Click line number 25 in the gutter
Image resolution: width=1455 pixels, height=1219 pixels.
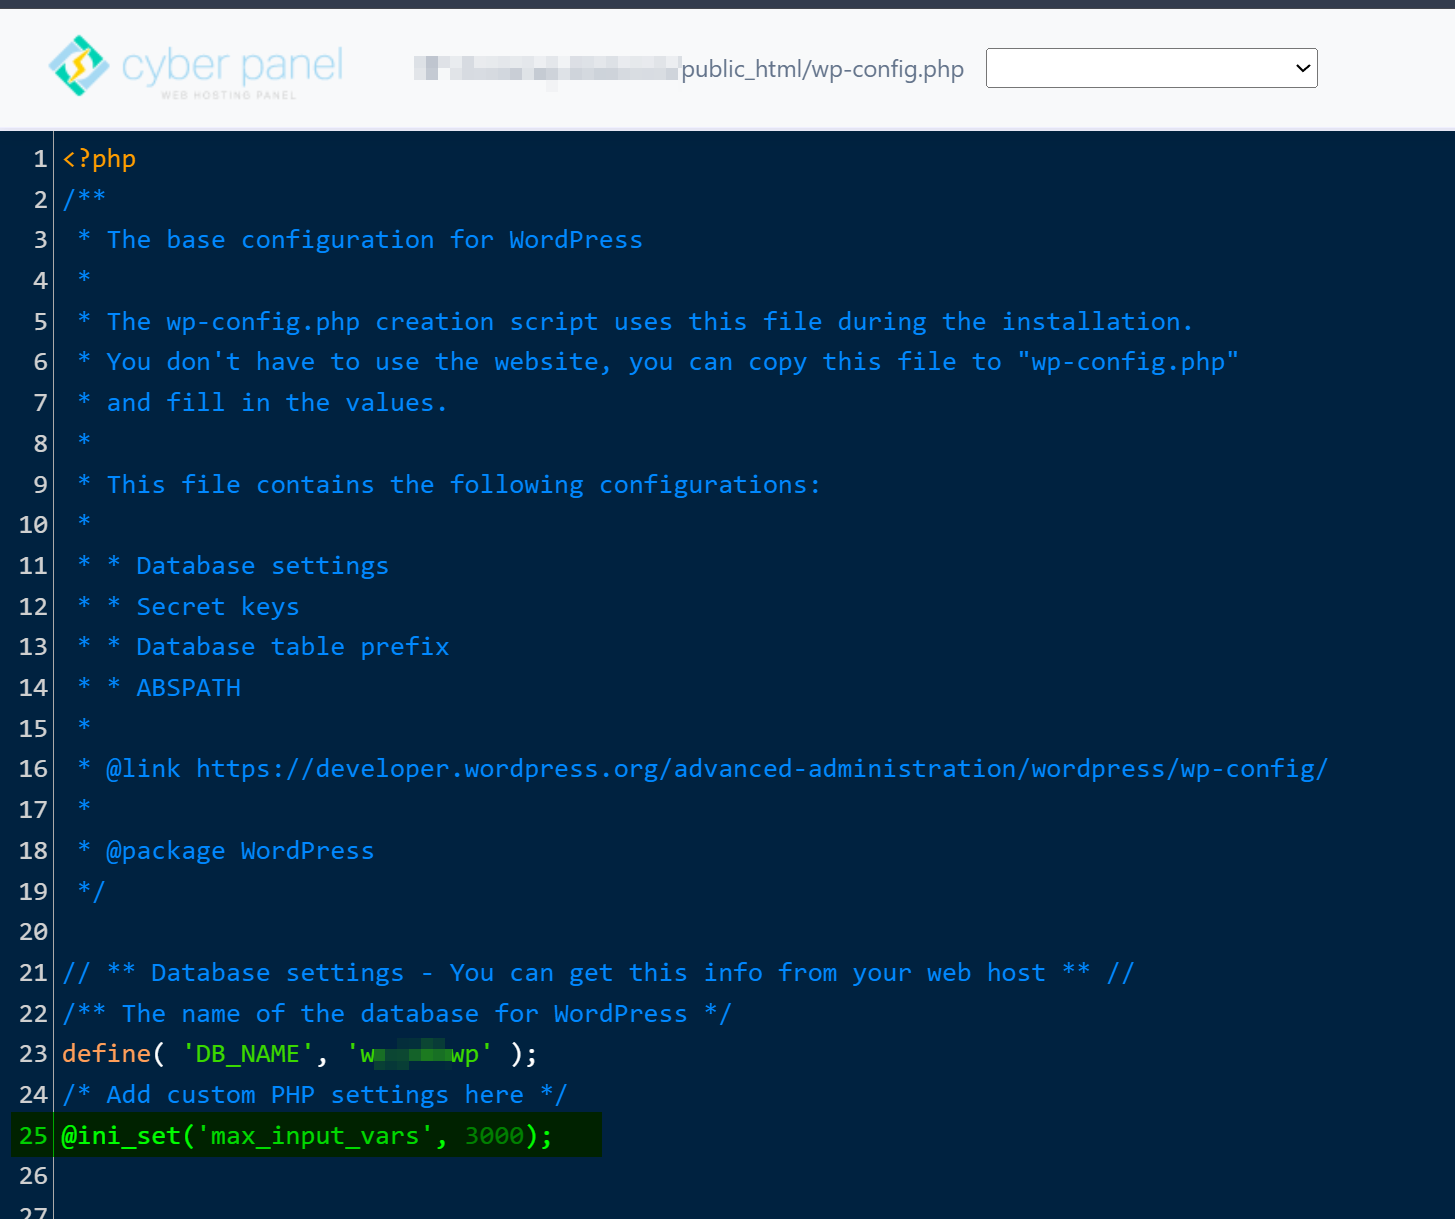point(33,1136)
